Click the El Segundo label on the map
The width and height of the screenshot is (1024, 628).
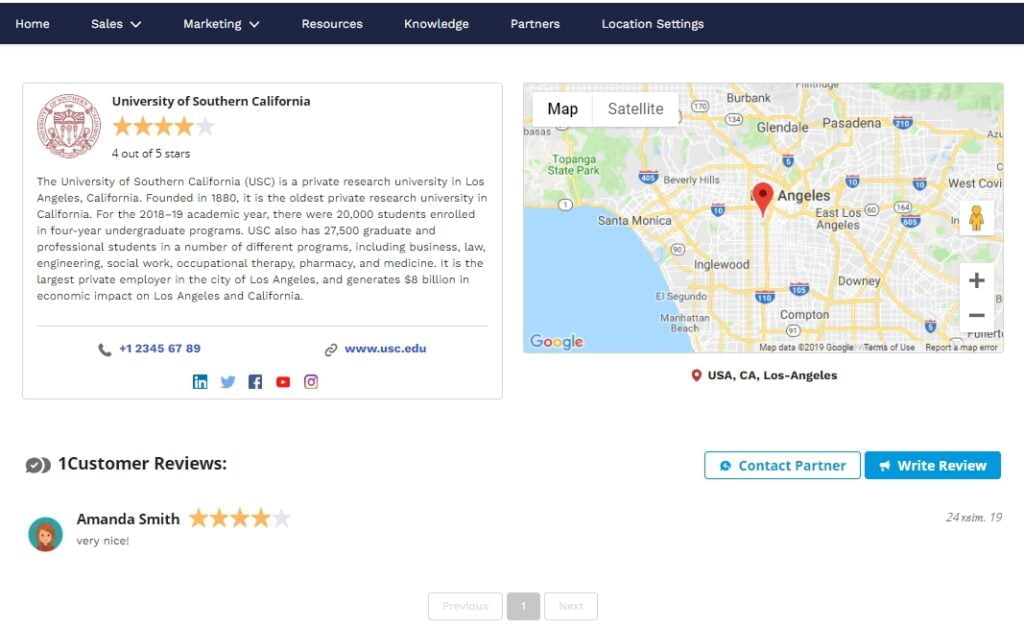click(x=681, y=296)
